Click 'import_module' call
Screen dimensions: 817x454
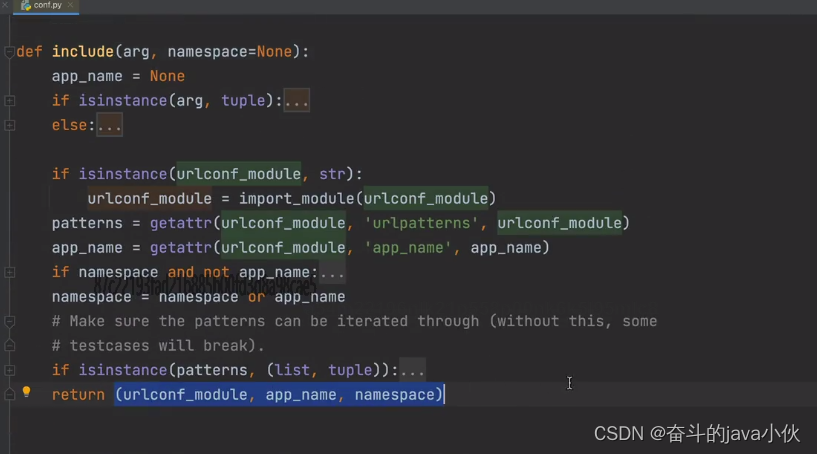(296, 199)
